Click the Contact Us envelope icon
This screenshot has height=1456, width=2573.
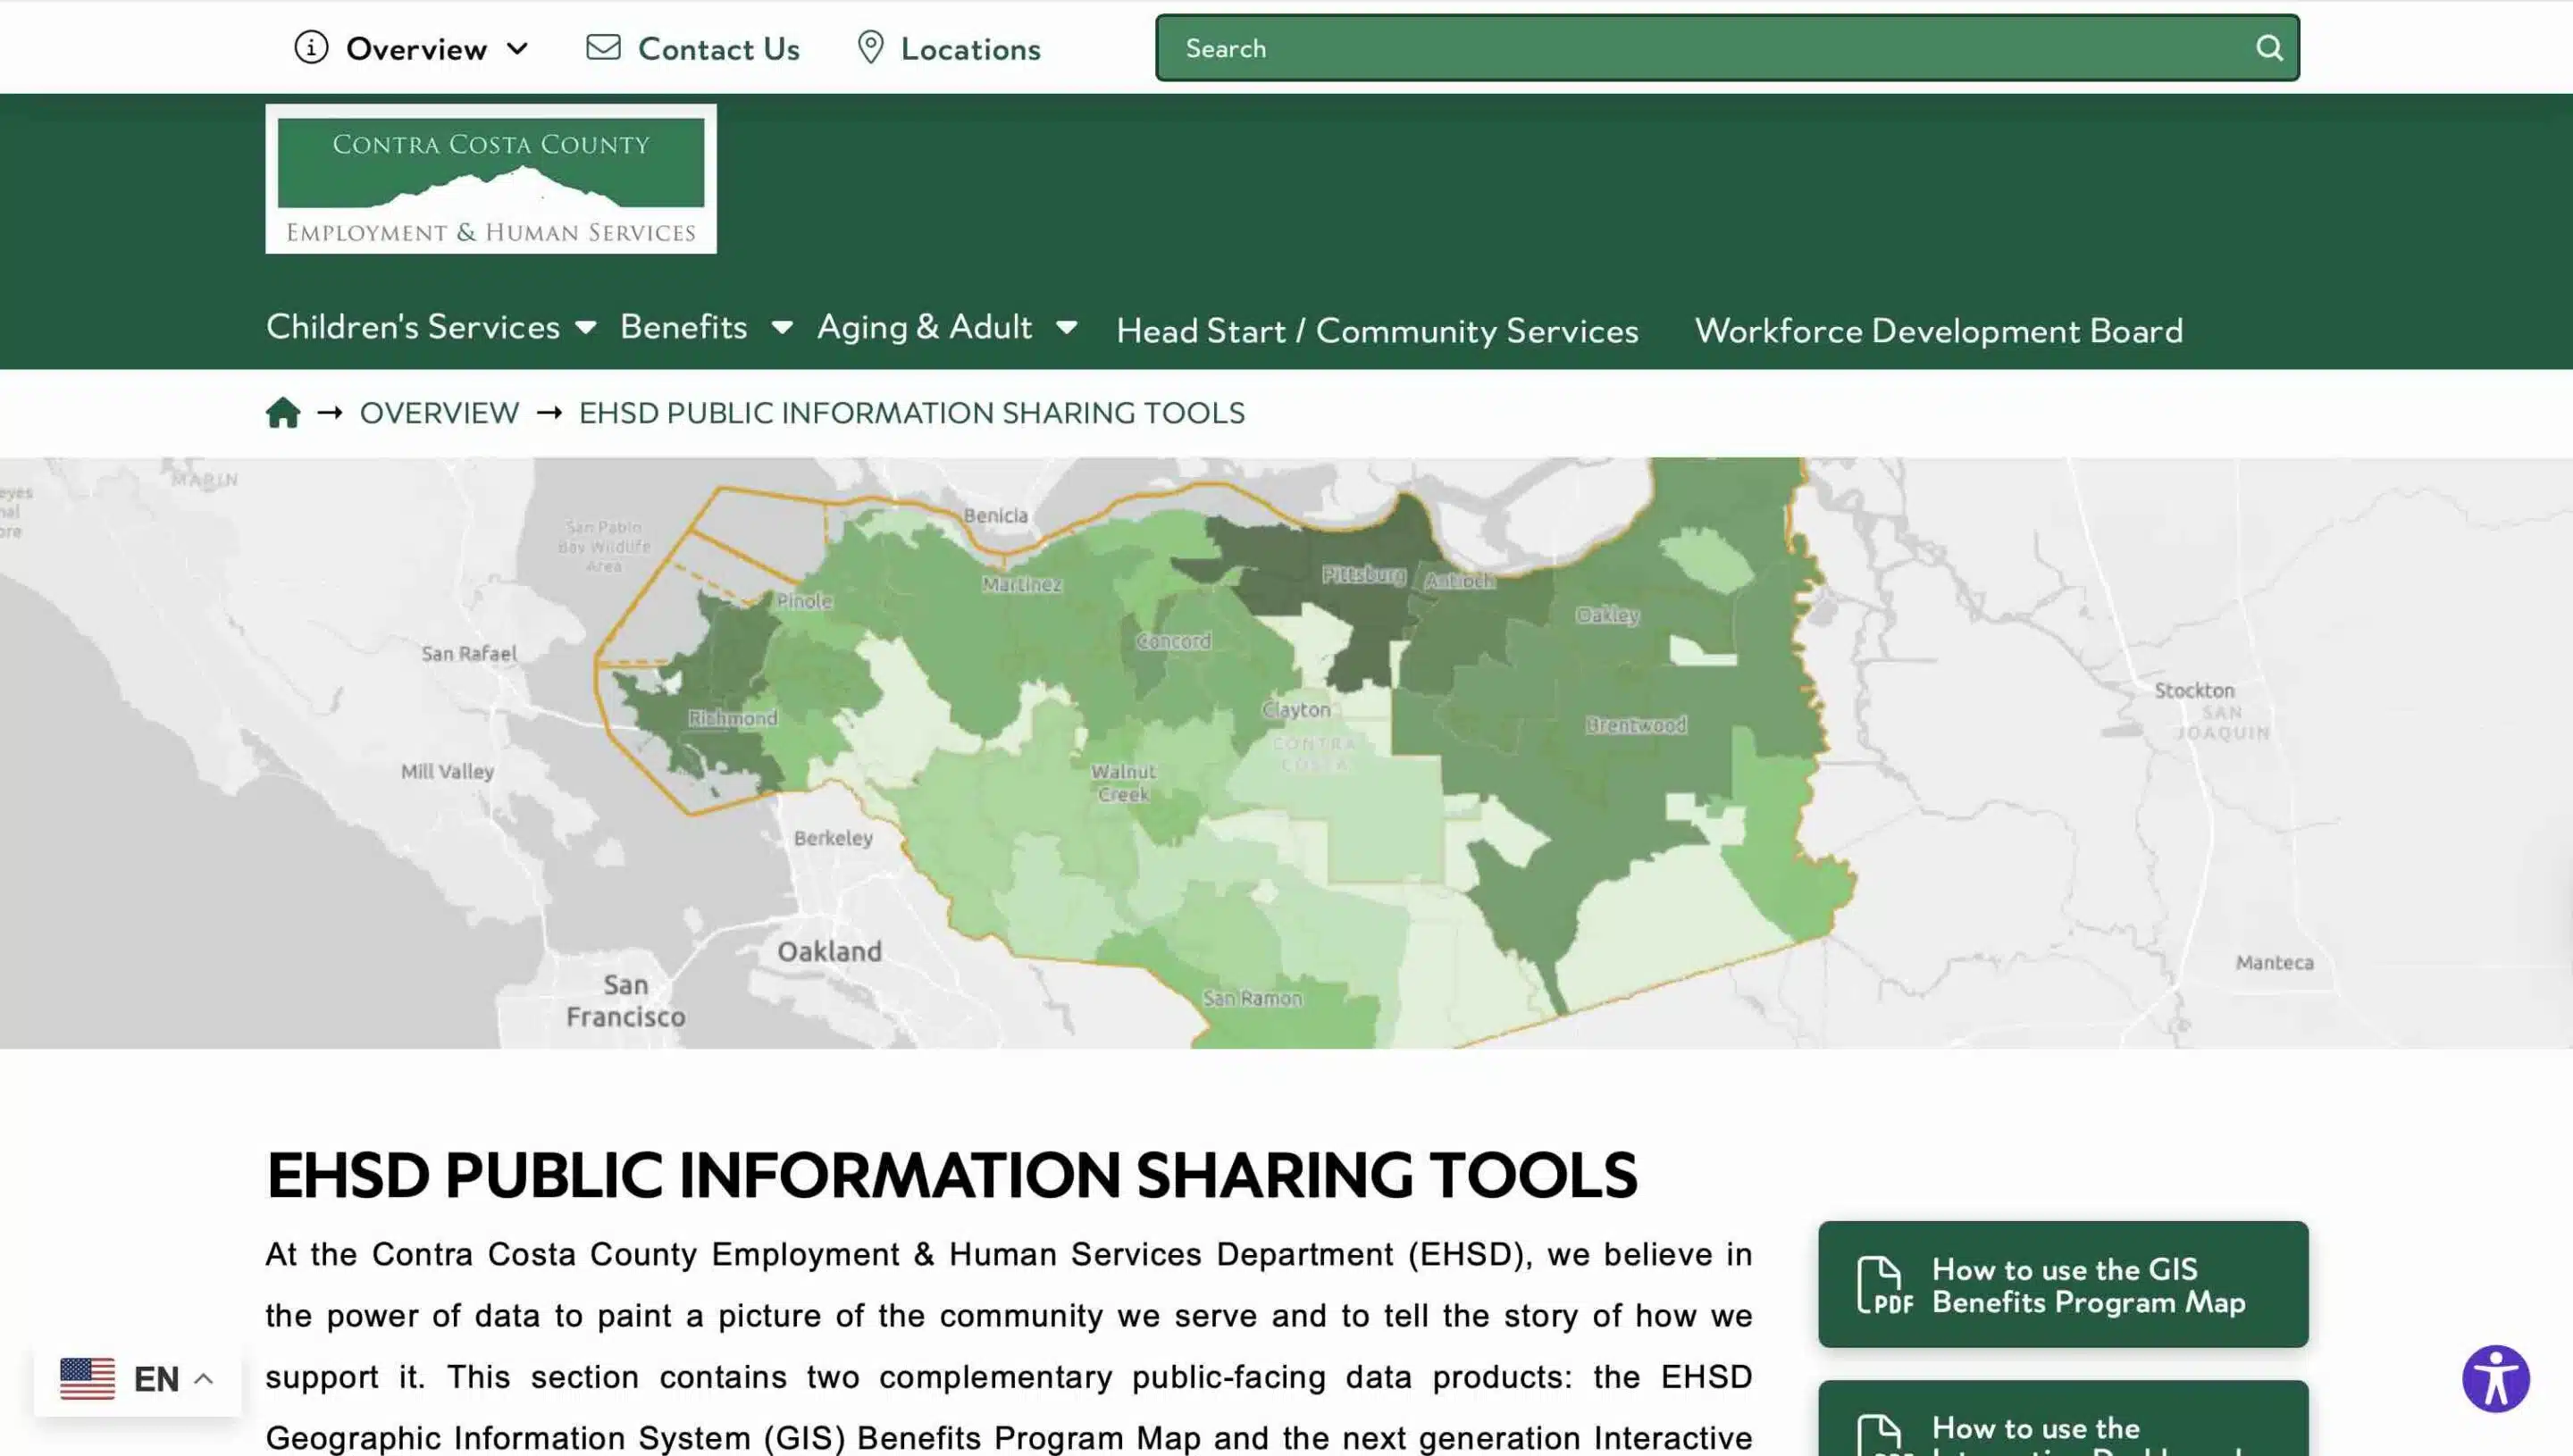pyautogui.click(x=603, y=47)
